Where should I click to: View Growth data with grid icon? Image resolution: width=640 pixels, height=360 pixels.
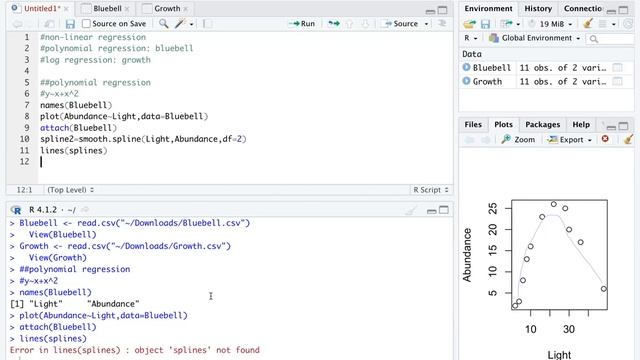point(618,82)
